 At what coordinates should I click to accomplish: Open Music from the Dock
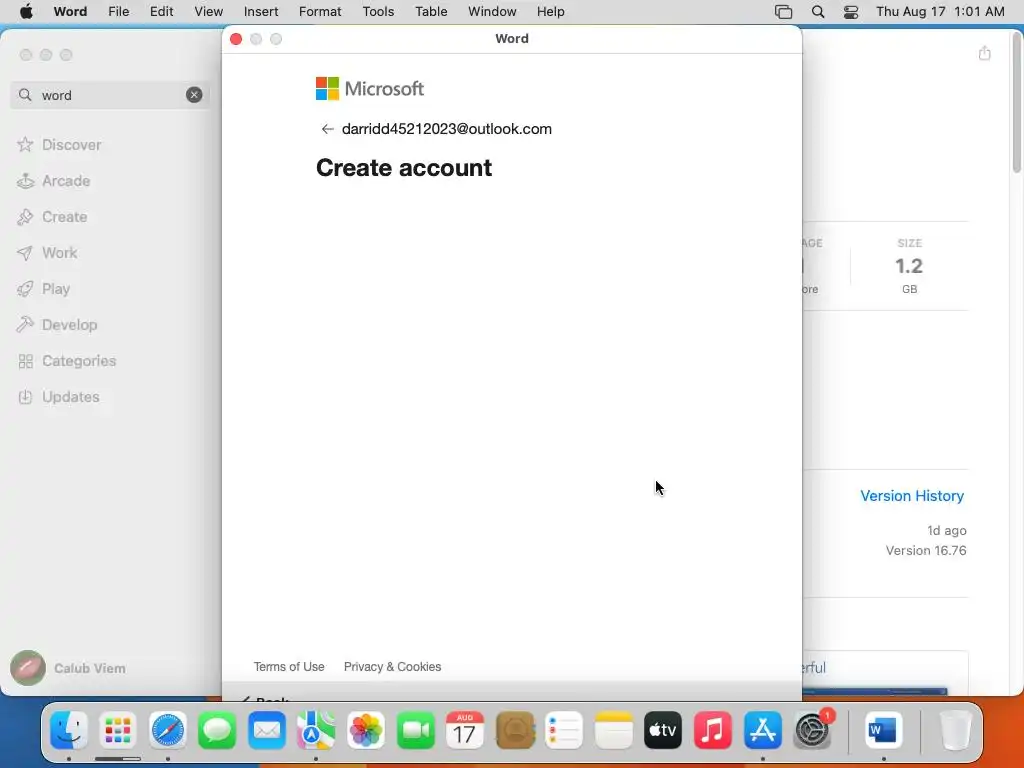[712, 730]
